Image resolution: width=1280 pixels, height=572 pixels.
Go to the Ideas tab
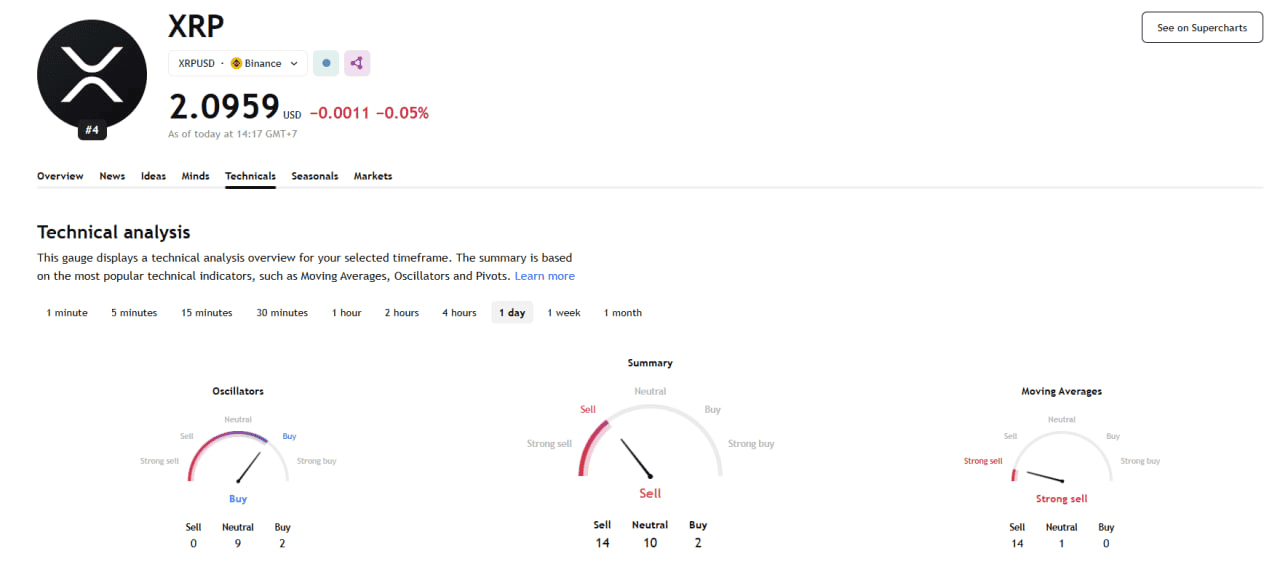tap(153, 176)
